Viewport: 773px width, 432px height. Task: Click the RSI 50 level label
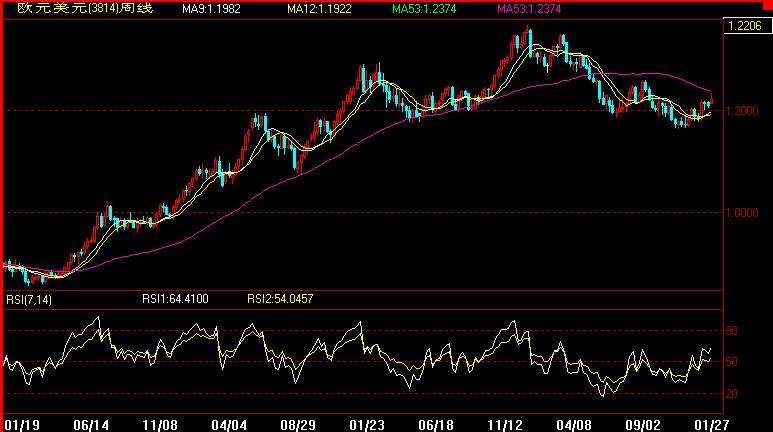tap(732, 362)
